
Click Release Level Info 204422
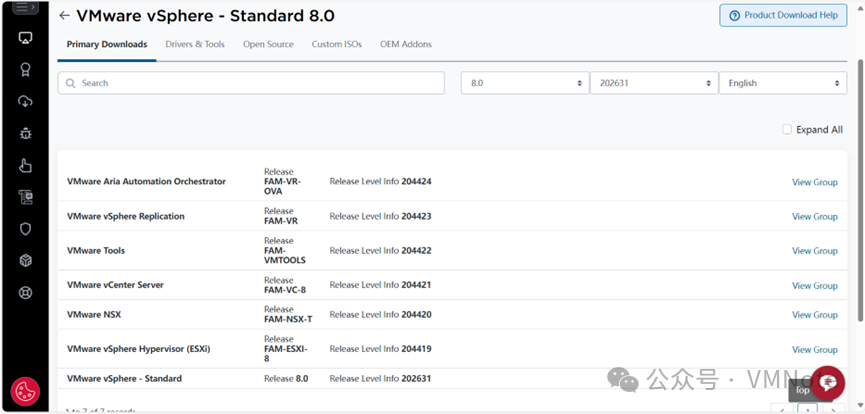[x=381, y=251]
